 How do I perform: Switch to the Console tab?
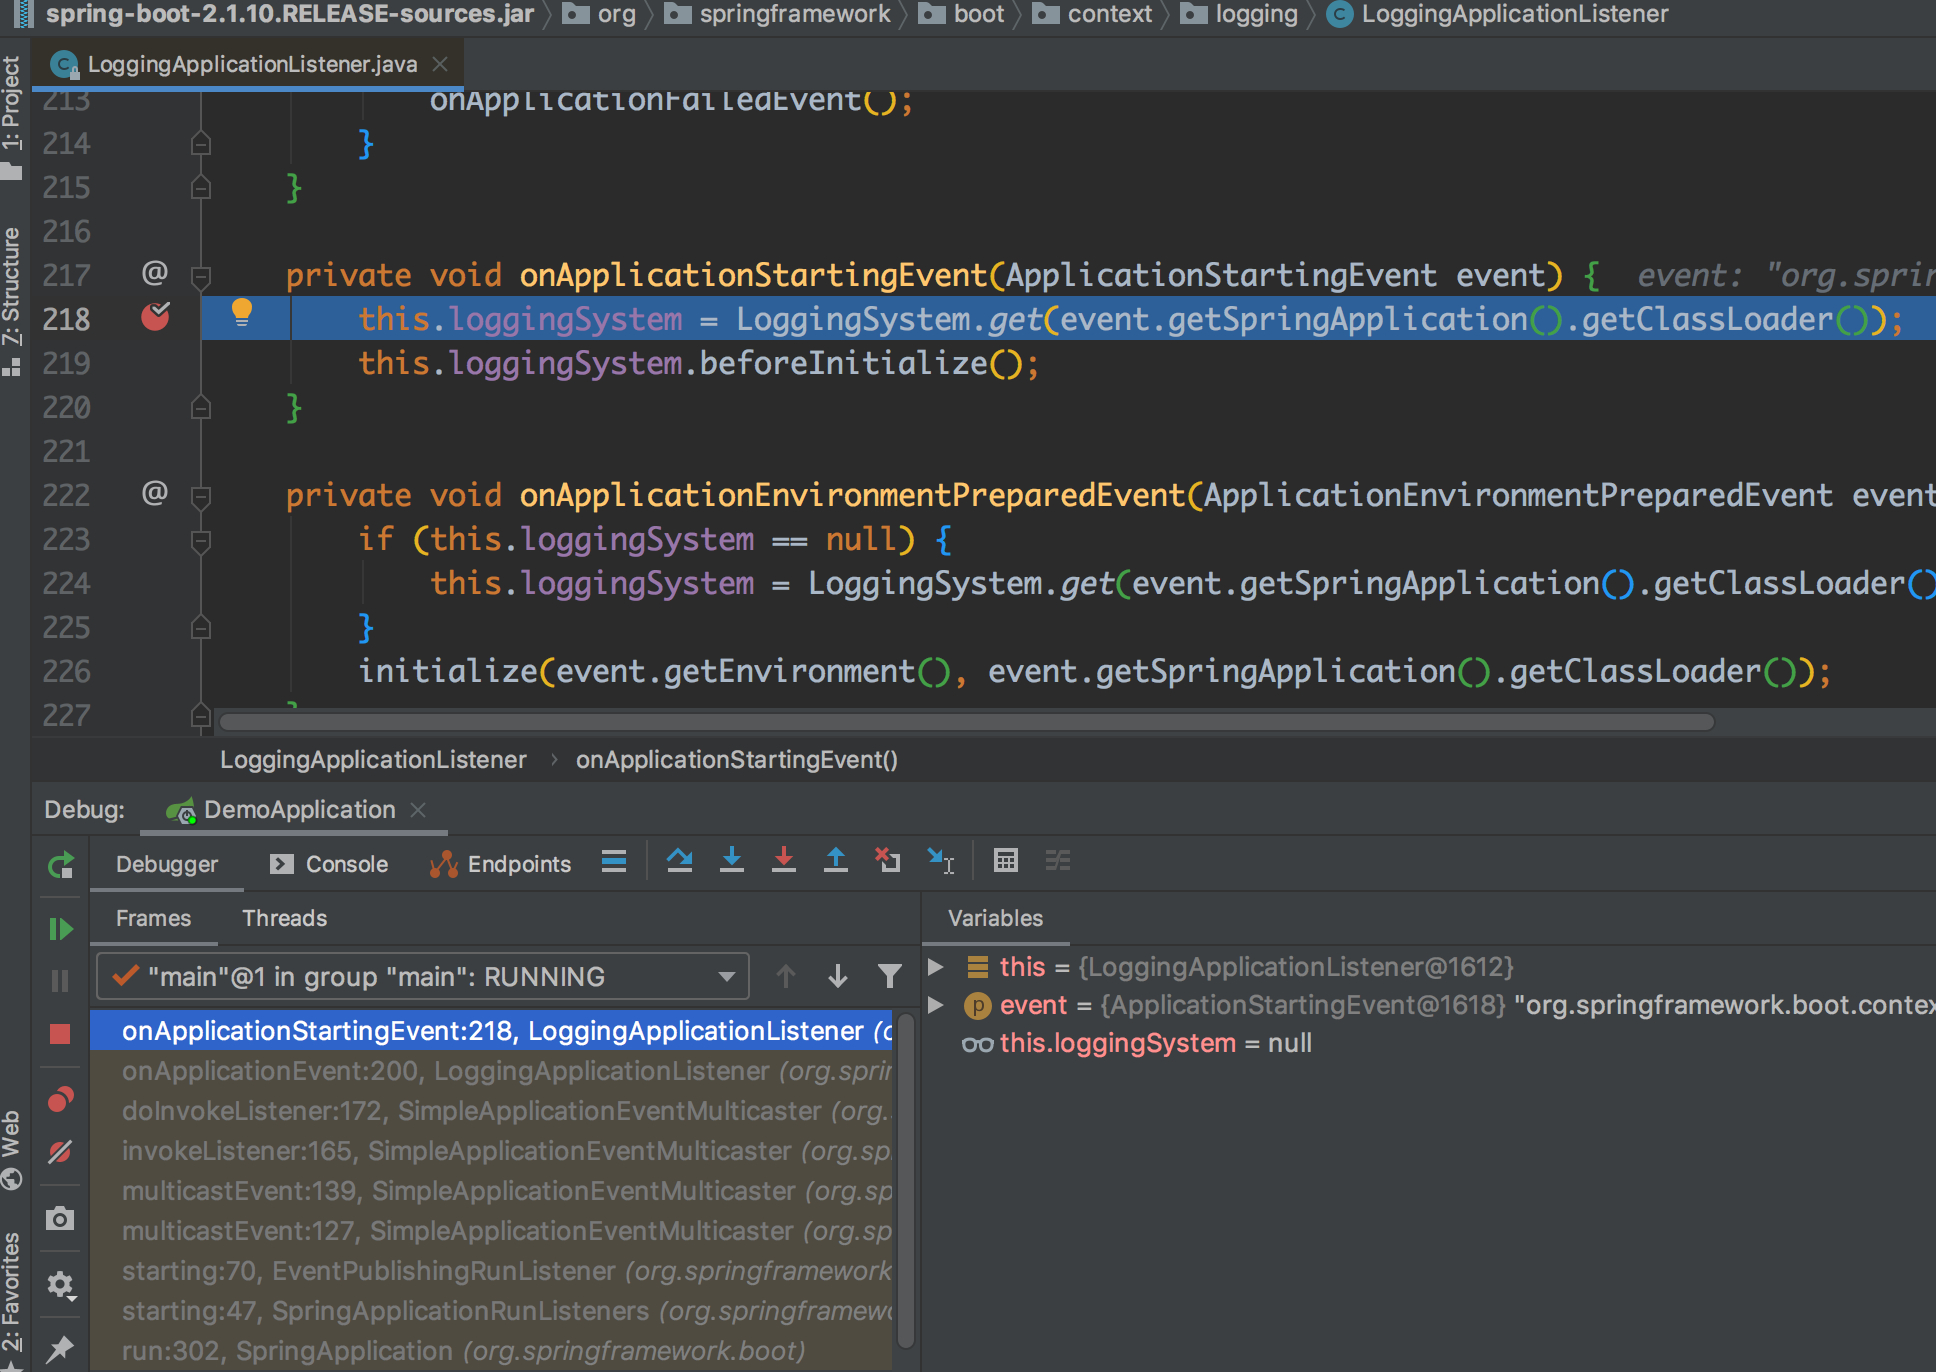[344, 864]
